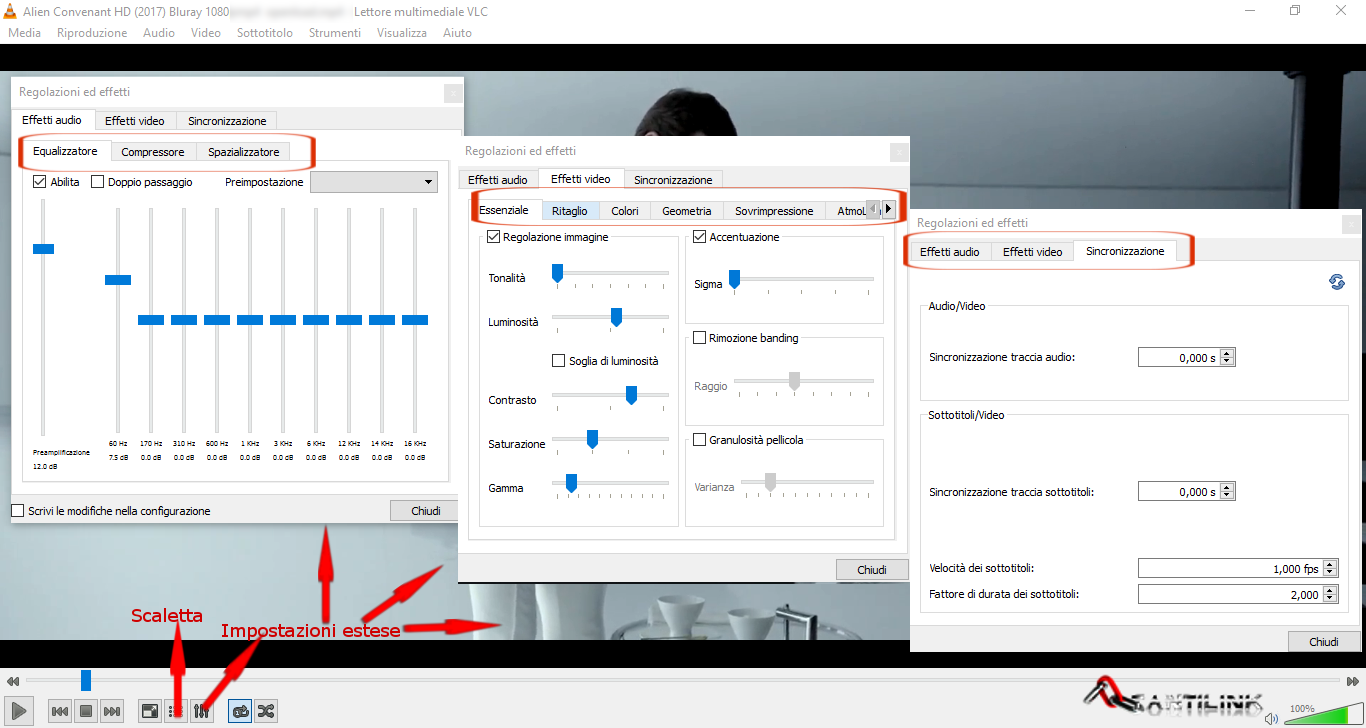Toggle the shuffle/random icon
This screenshot has width=1366, height=728.
click(x=266, y=711)
